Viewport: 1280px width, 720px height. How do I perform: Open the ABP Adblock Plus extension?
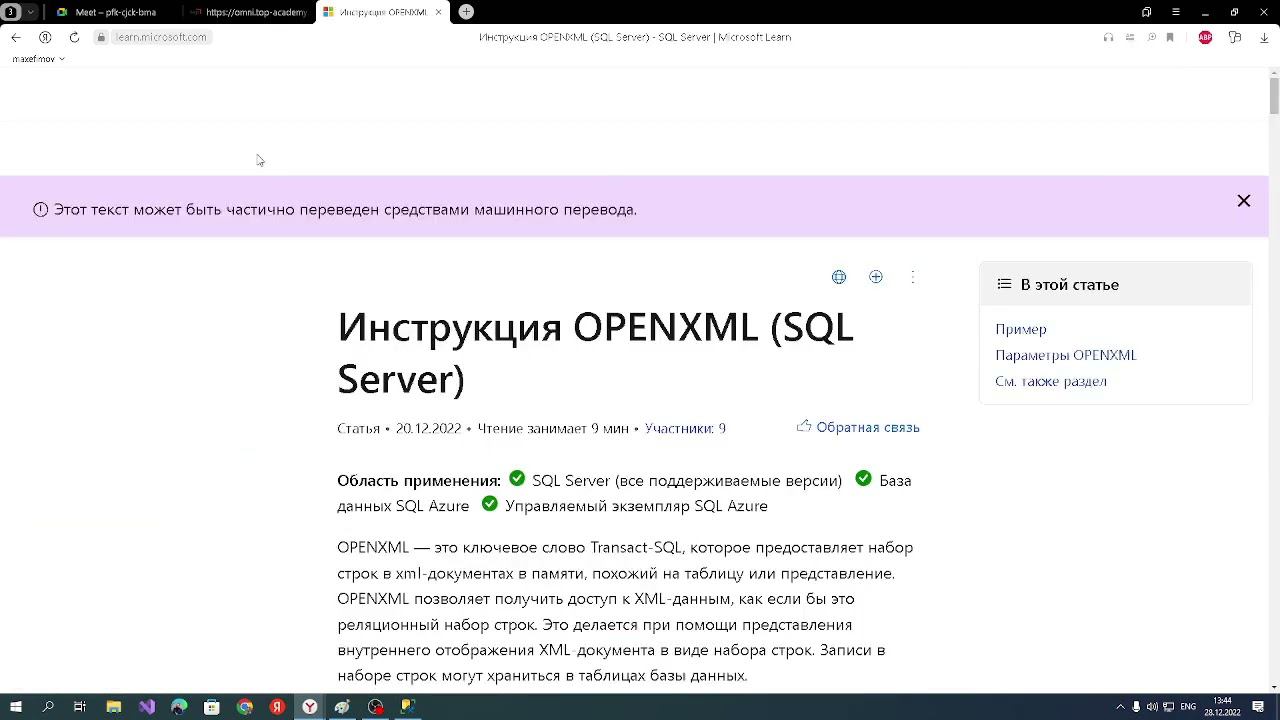[x=1205, y=37]
